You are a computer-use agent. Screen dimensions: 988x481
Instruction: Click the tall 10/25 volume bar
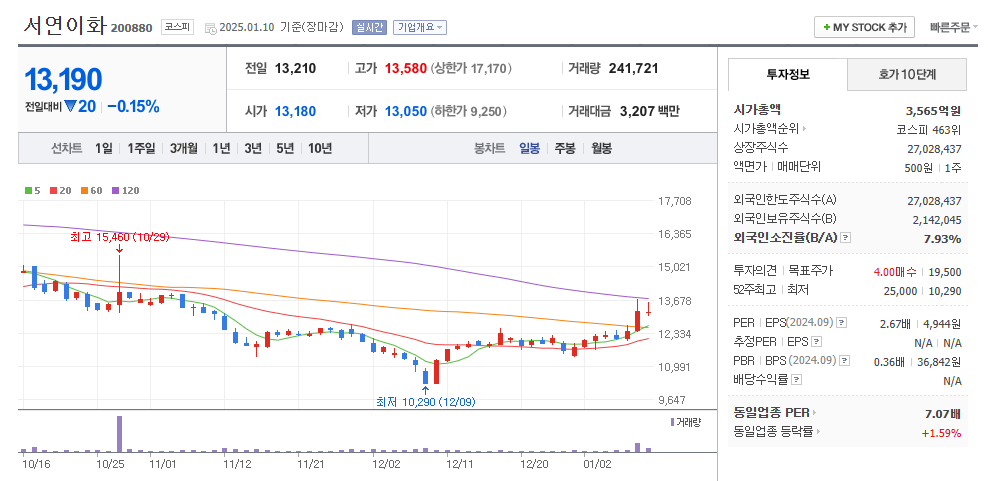[120, 434]
